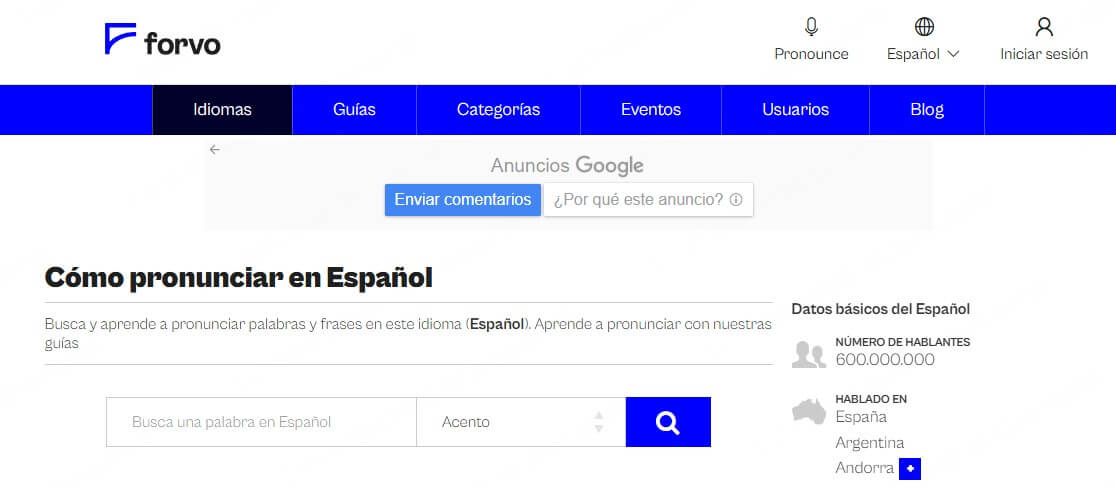The width and height of the screenshot is (1116, 487).
Task: Click the NÚMERO DE HABLANTES label
Action: 902,342
